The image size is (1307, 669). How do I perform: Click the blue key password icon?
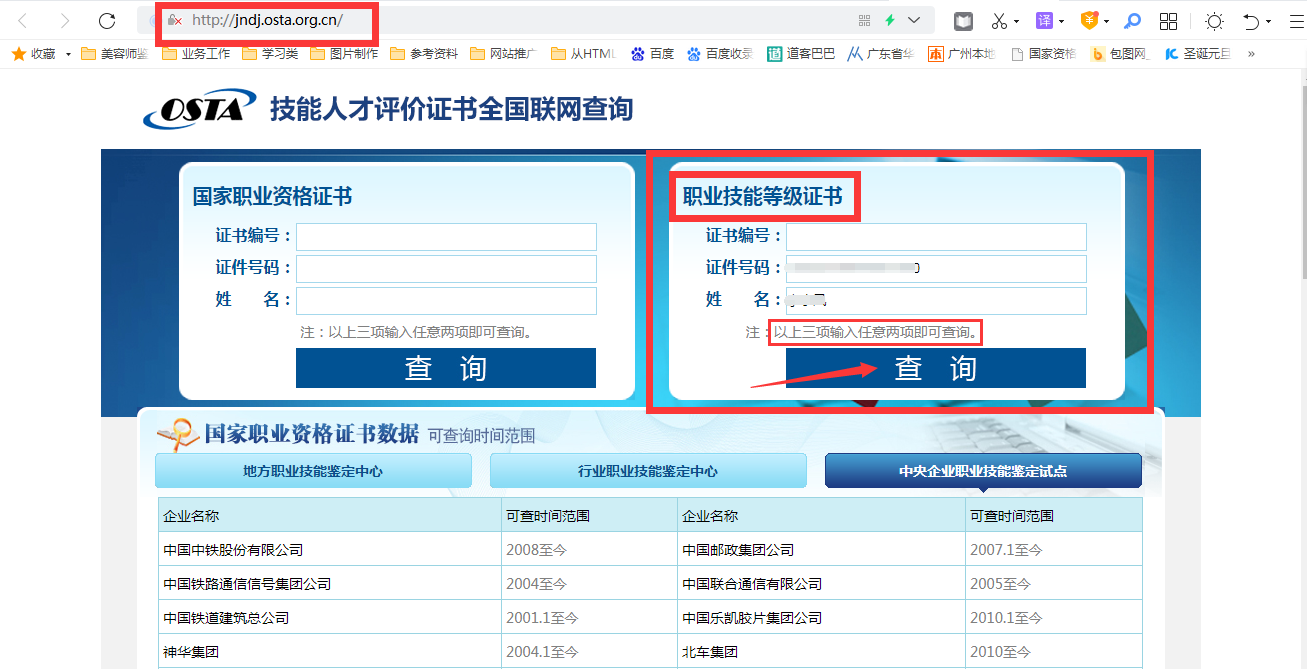click(1133, 21)
